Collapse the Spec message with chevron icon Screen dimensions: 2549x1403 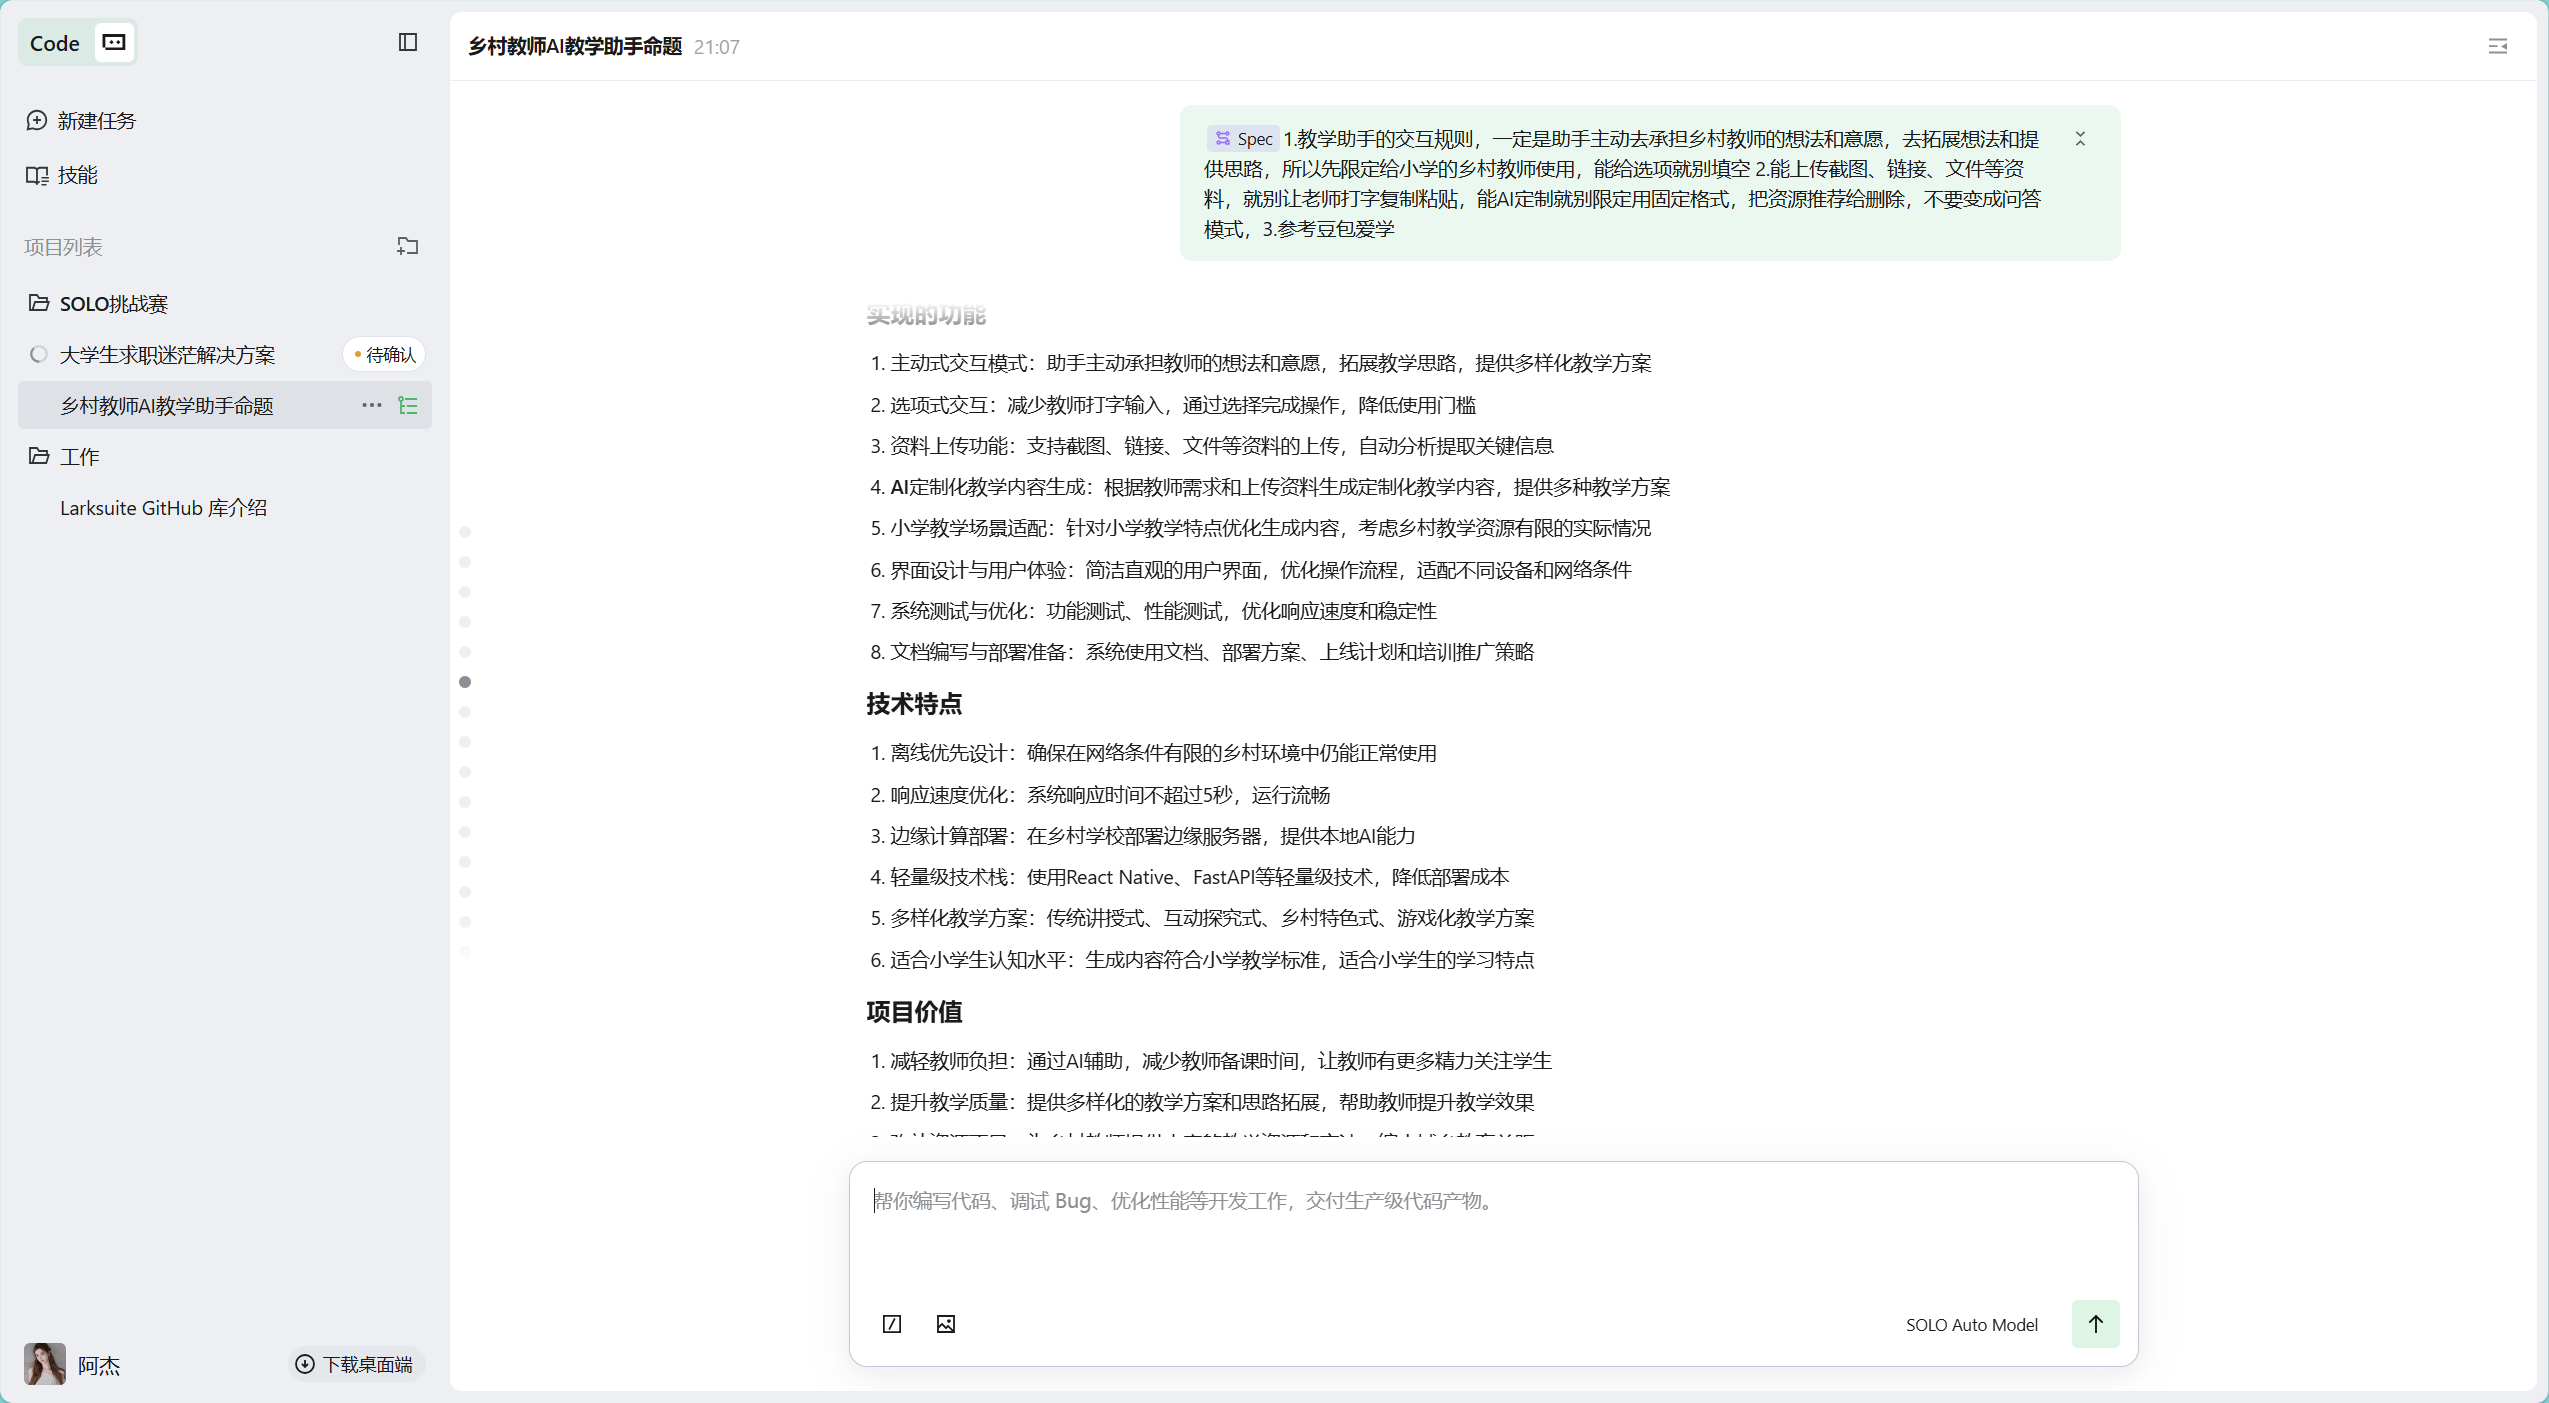click(2080, 139)
